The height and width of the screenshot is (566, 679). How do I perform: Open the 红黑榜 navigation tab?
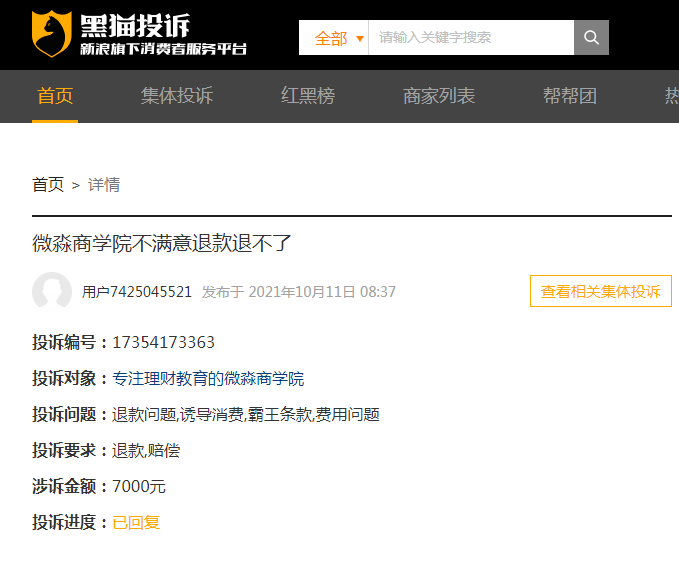(x=308, y=96)
